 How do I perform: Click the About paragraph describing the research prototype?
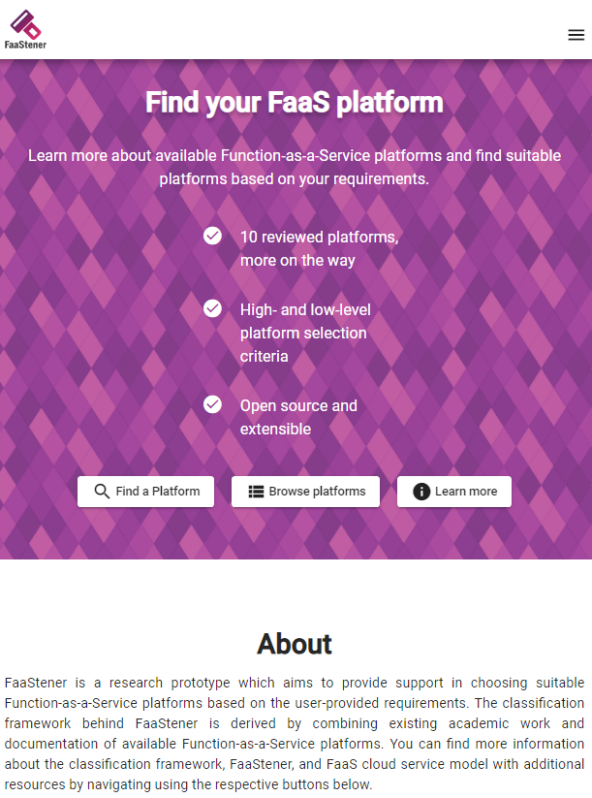(x=294, y=733)
